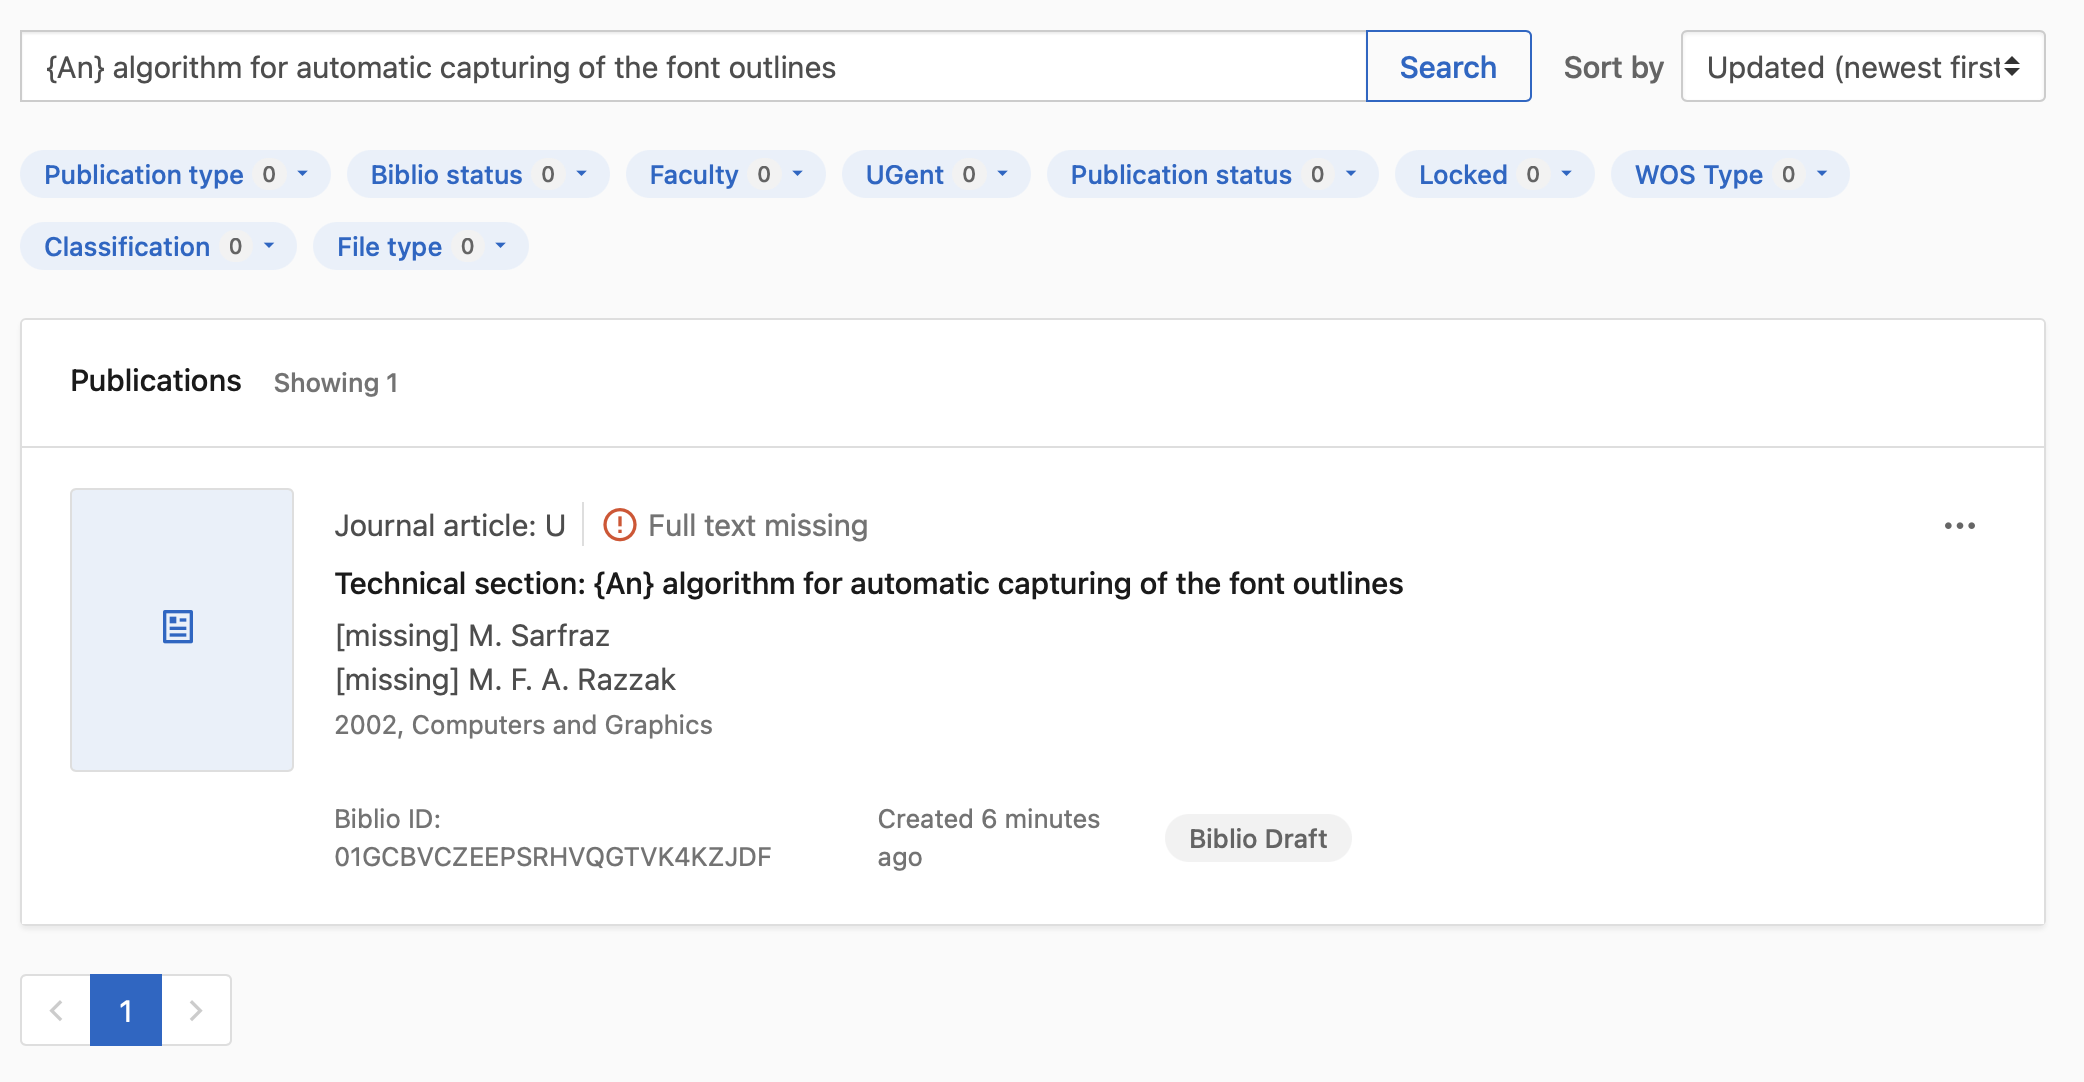Open the three-dot actions menu
This screenshot has width=2084, height=1082.
[x=1960, y=525]
